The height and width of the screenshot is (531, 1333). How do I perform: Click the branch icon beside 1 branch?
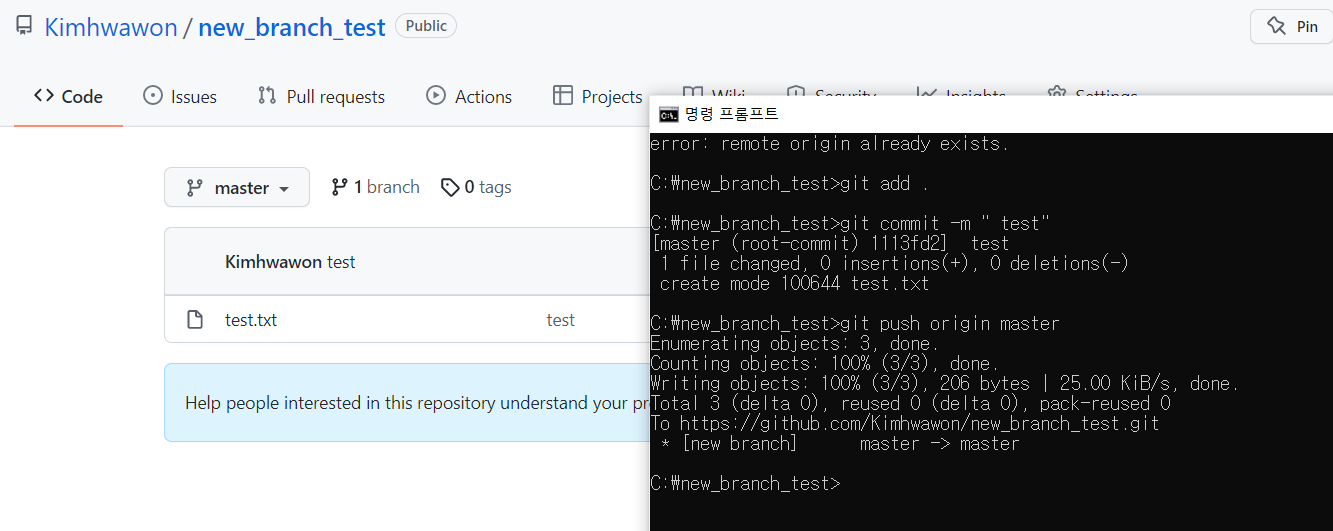[339, 187]
